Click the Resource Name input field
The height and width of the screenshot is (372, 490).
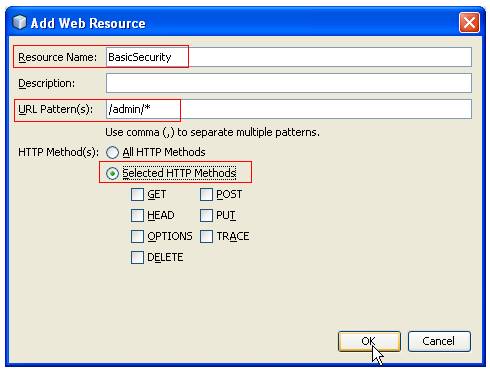[289, 57]
